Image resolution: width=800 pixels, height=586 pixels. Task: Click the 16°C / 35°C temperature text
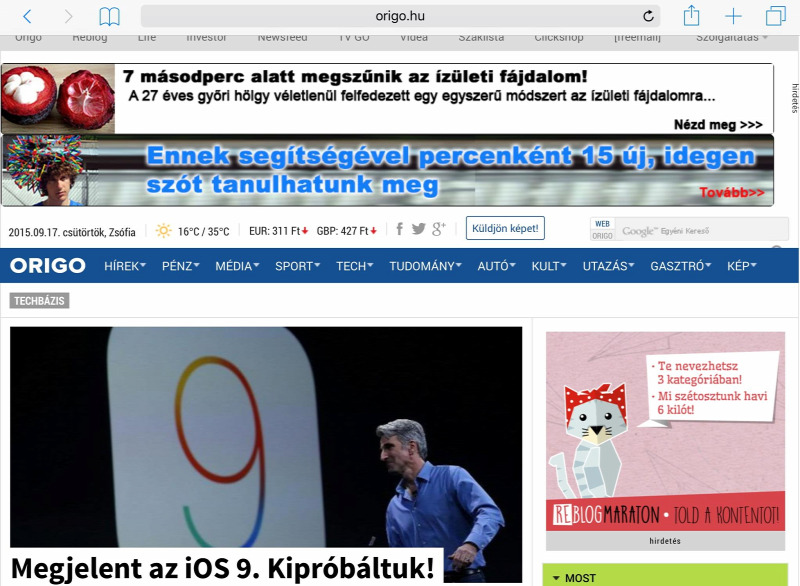[x=204, y=232]
